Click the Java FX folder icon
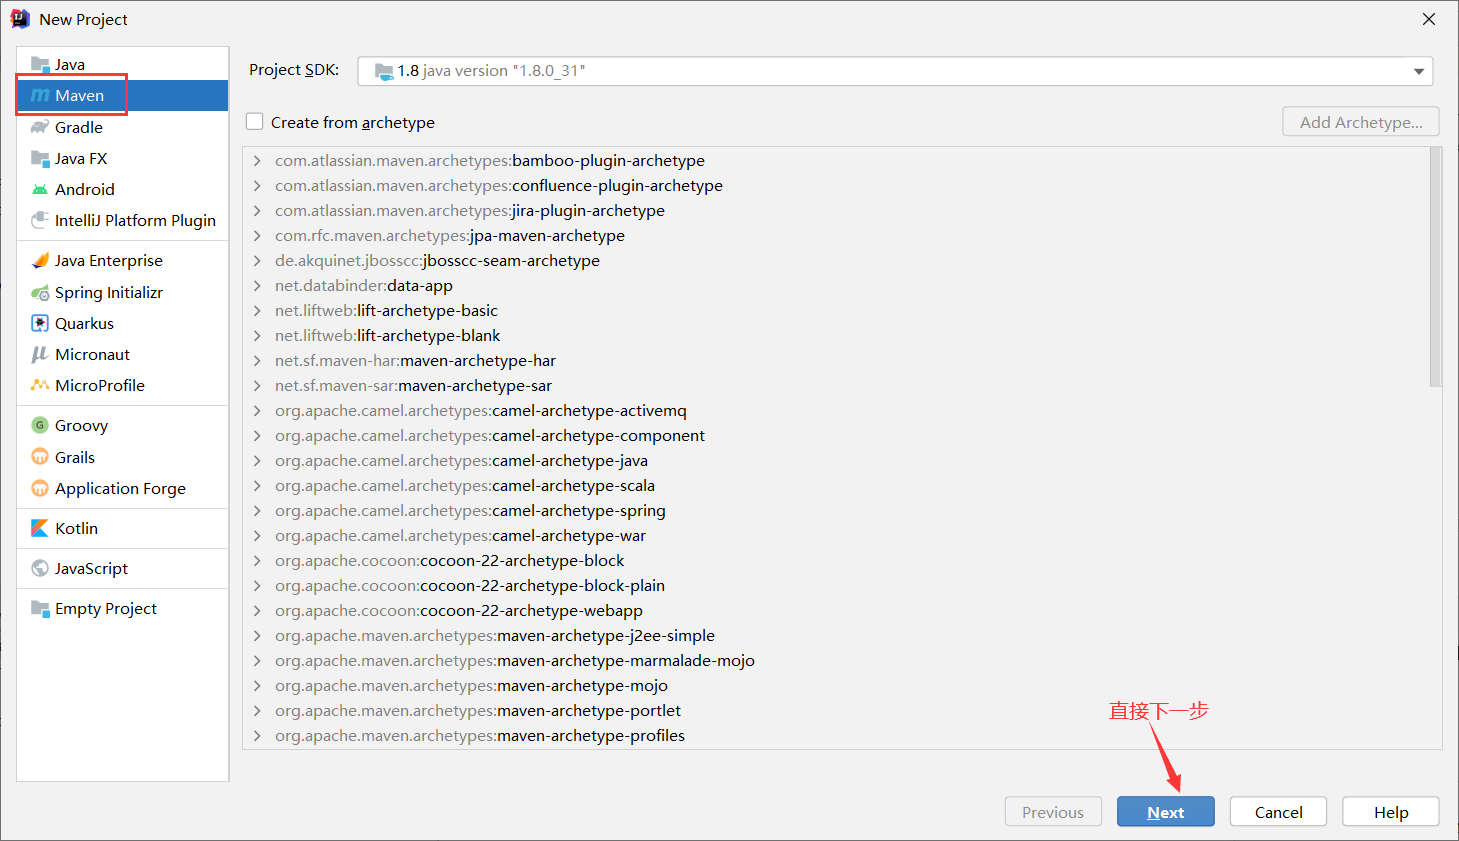 [40, 158]
